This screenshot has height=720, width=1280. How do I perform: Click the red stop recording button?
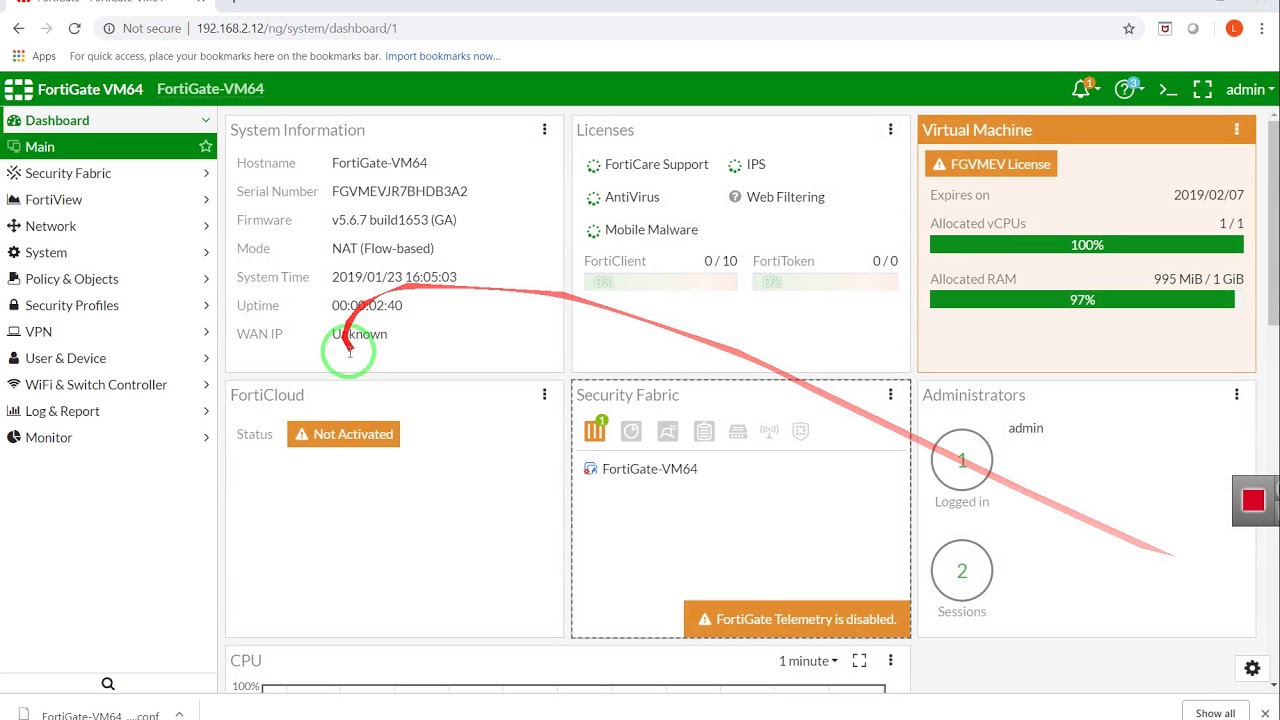point(1253,500)
